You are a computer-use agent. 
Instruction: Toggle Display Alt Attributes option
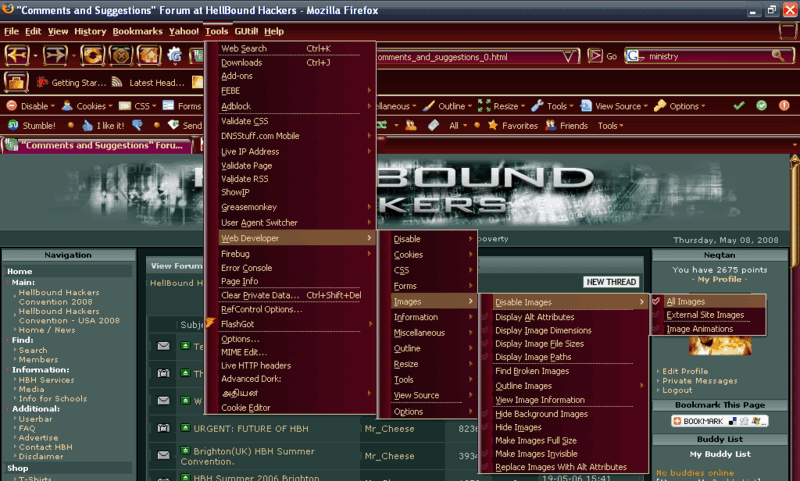564,317
